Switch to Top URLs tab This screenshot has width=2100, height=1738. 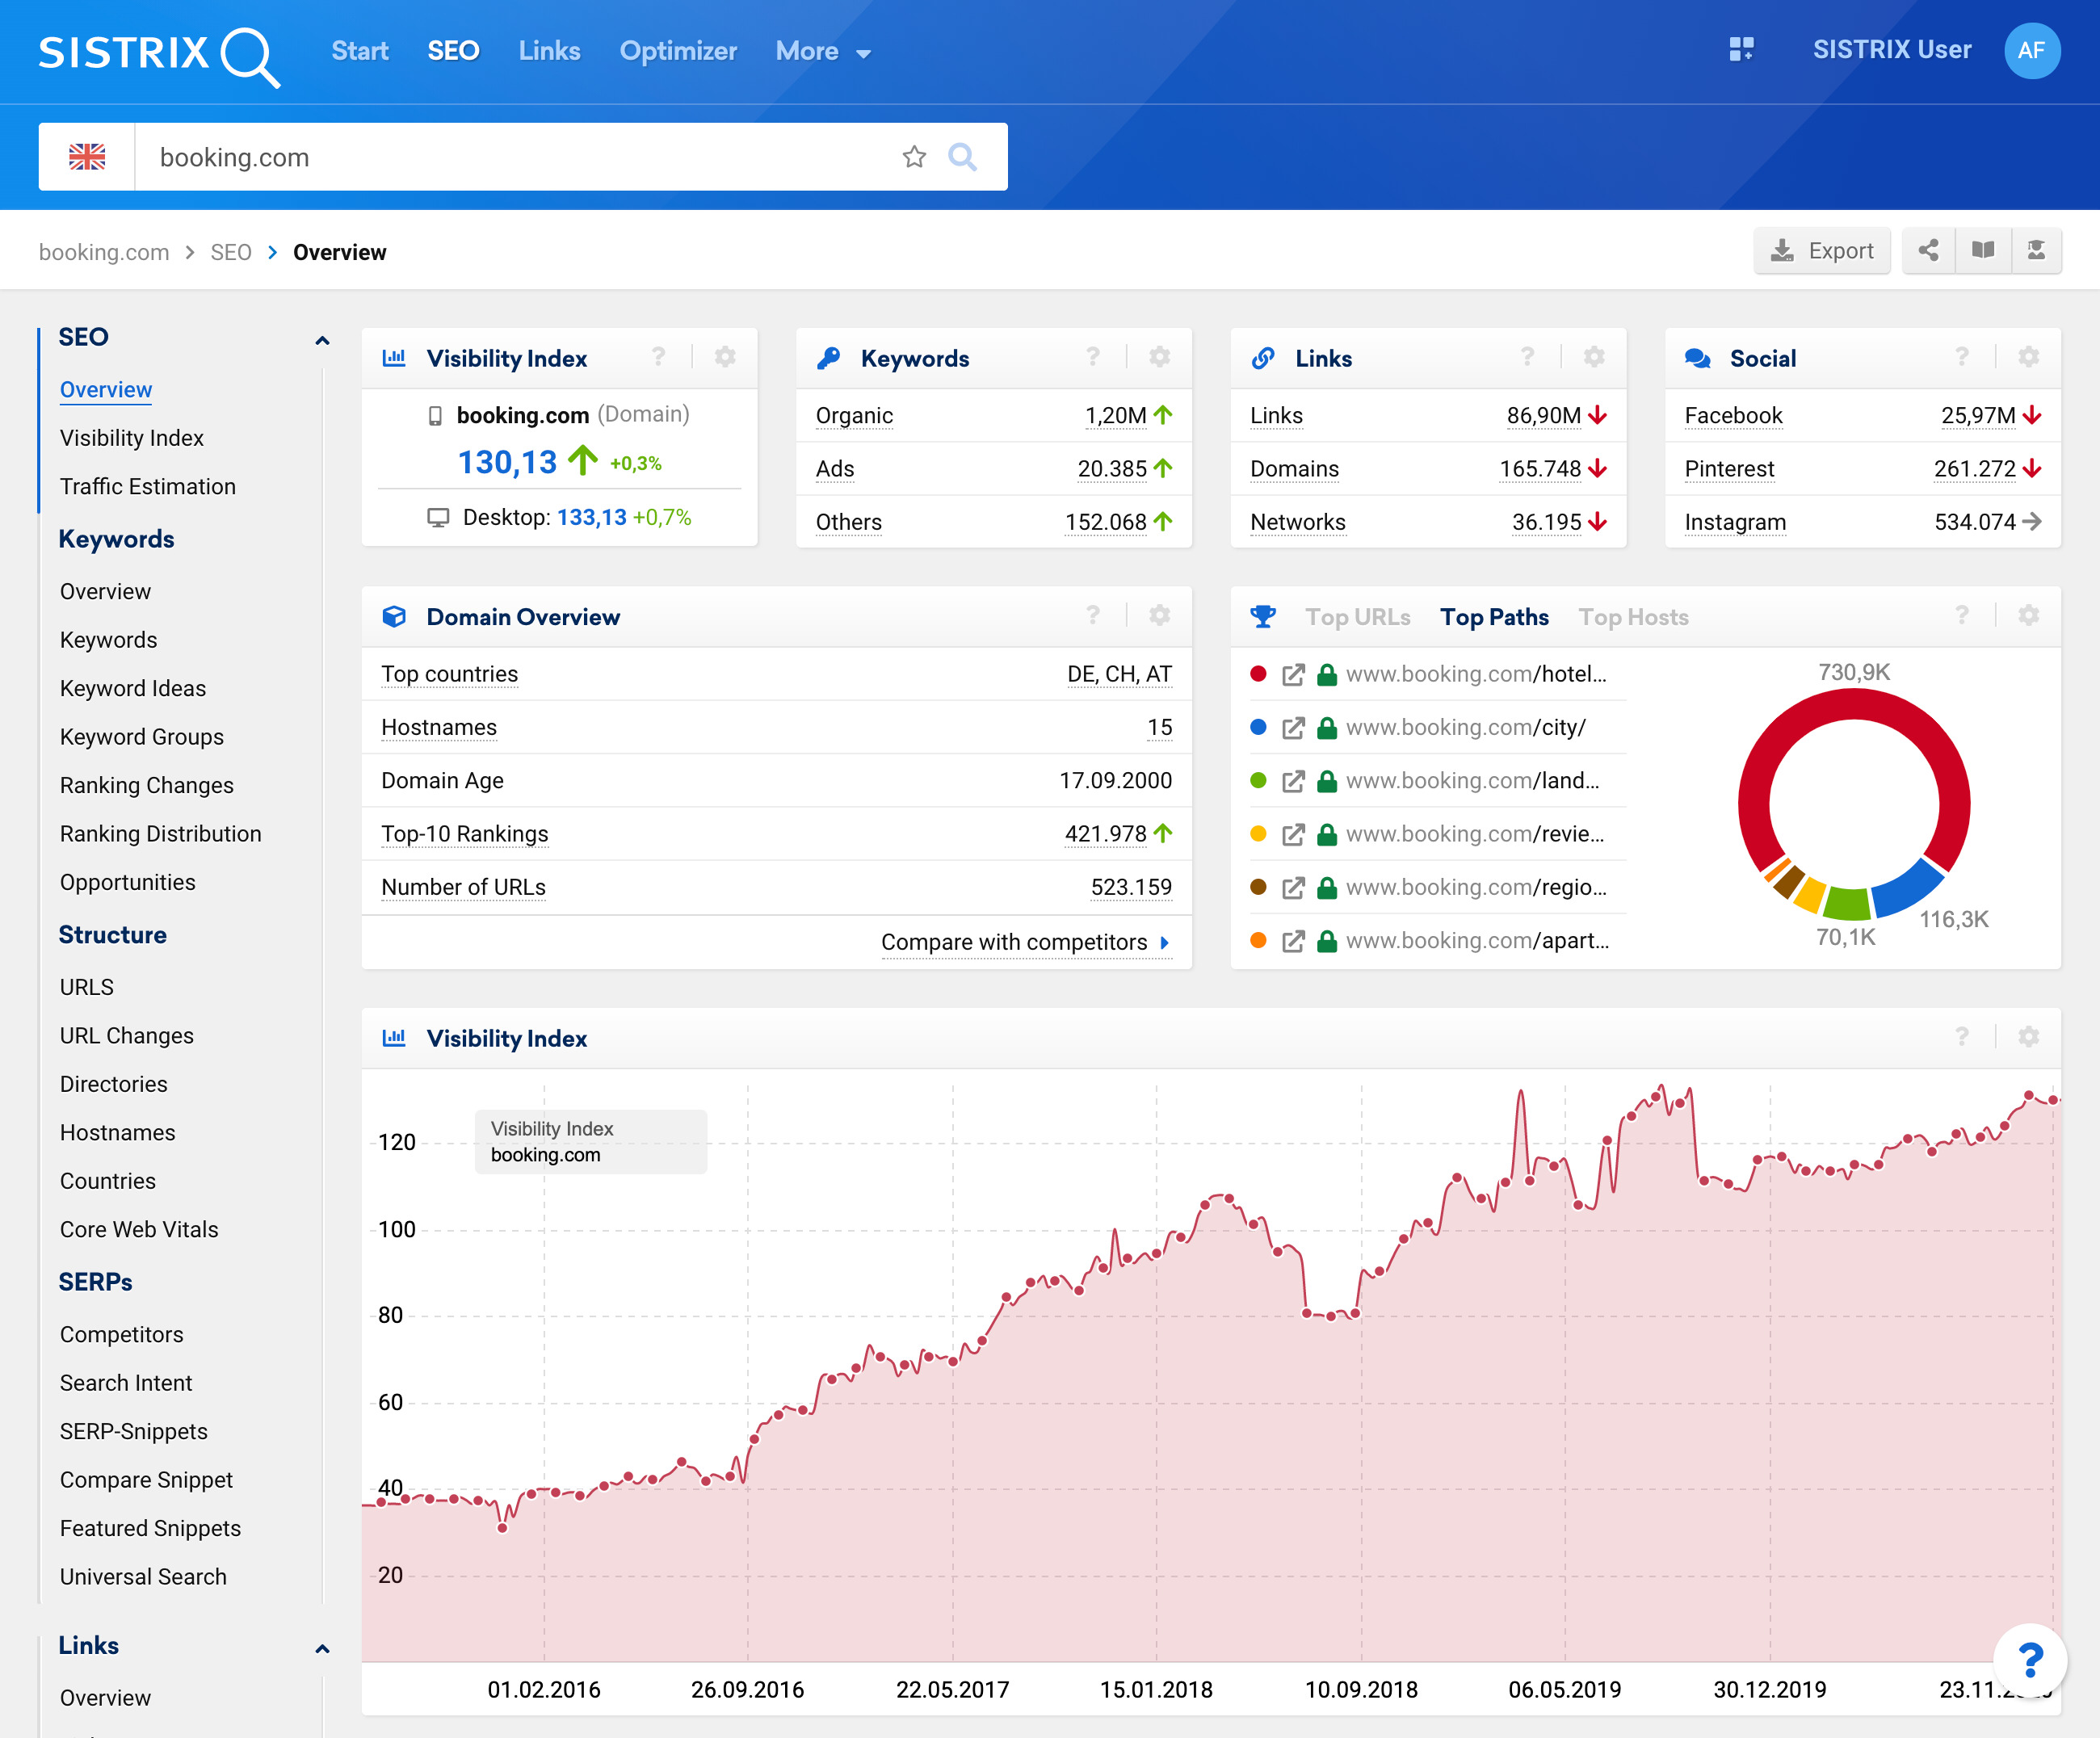1357,617
